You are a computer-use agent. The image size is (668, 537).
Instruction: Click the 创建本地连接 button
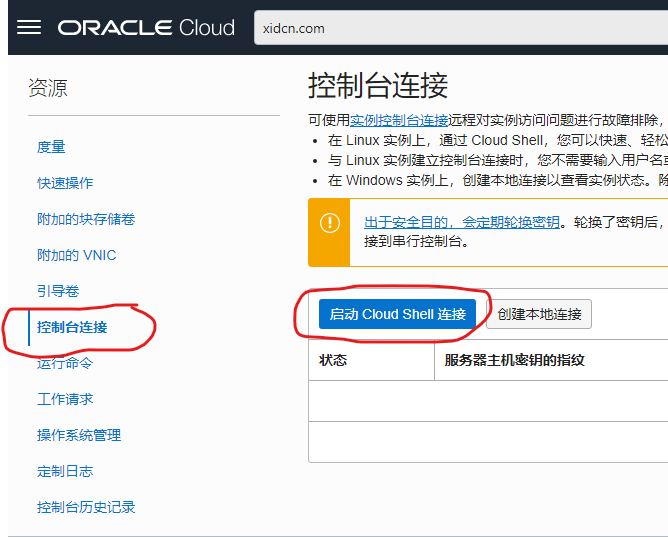539,314
